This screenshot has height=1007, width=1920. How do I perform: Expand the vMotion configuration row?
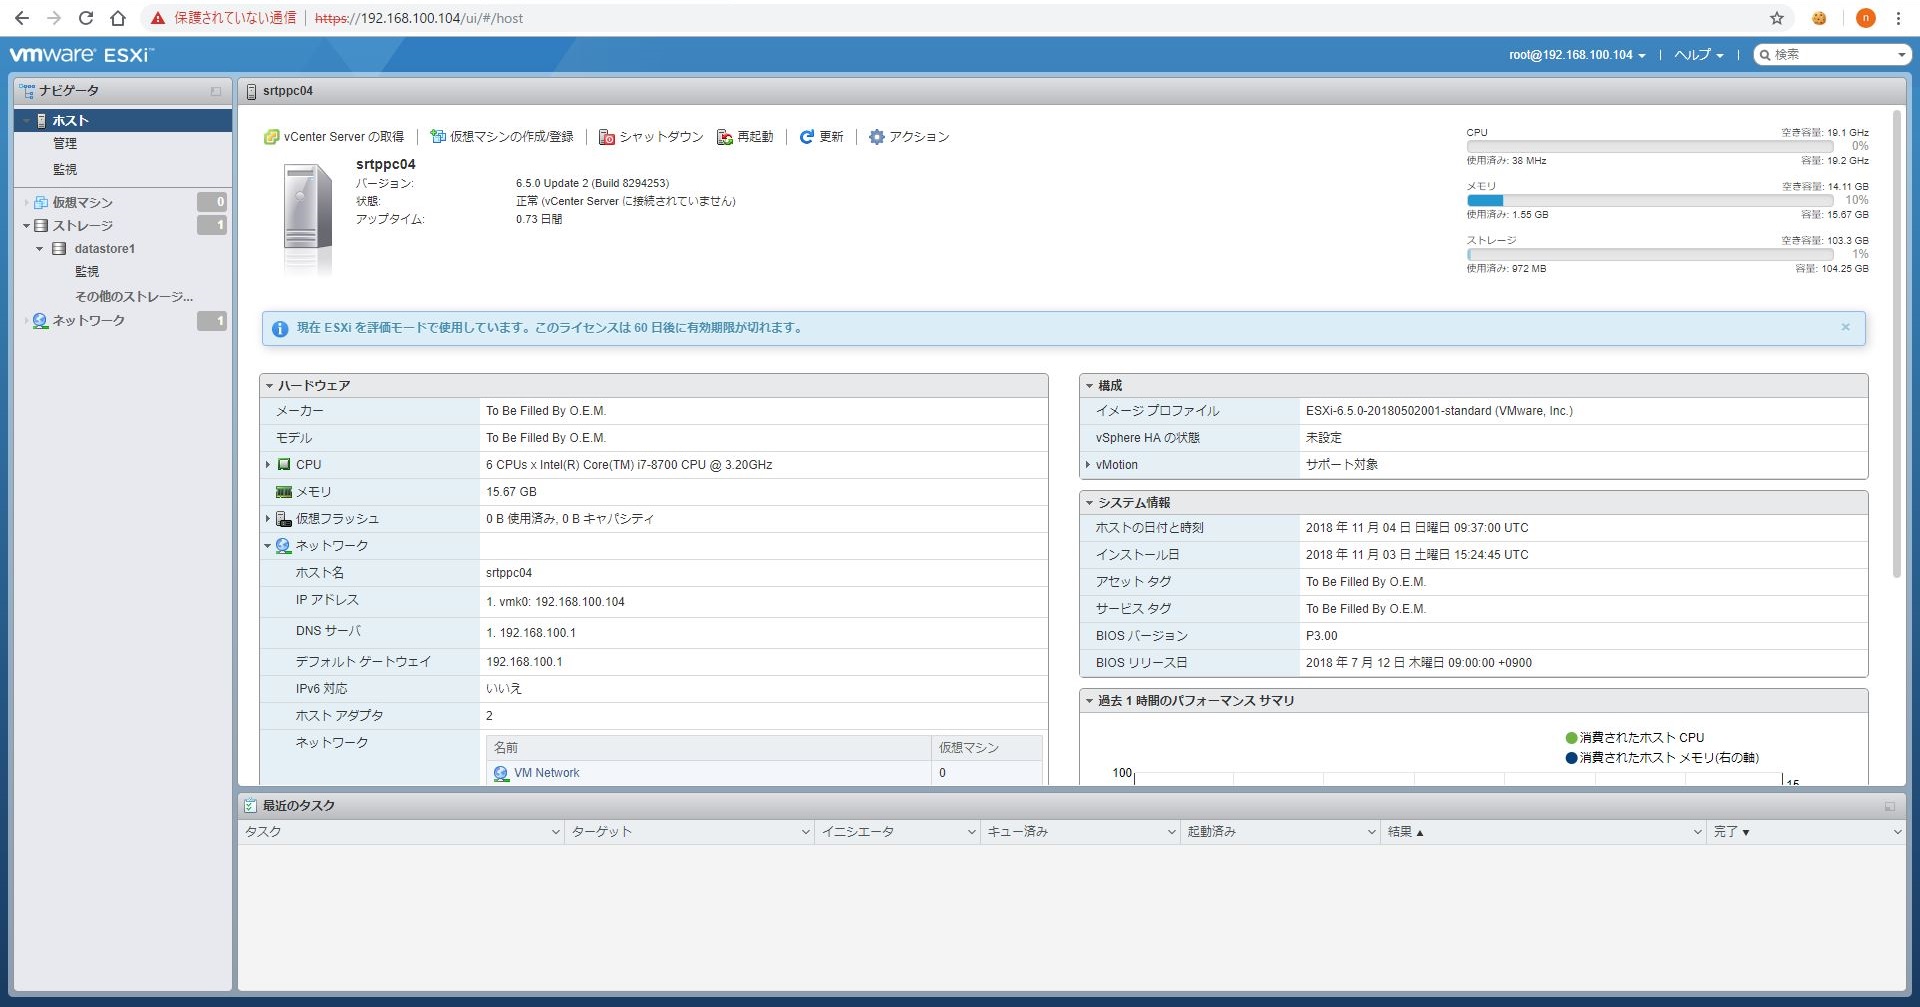click(1088, 465)
